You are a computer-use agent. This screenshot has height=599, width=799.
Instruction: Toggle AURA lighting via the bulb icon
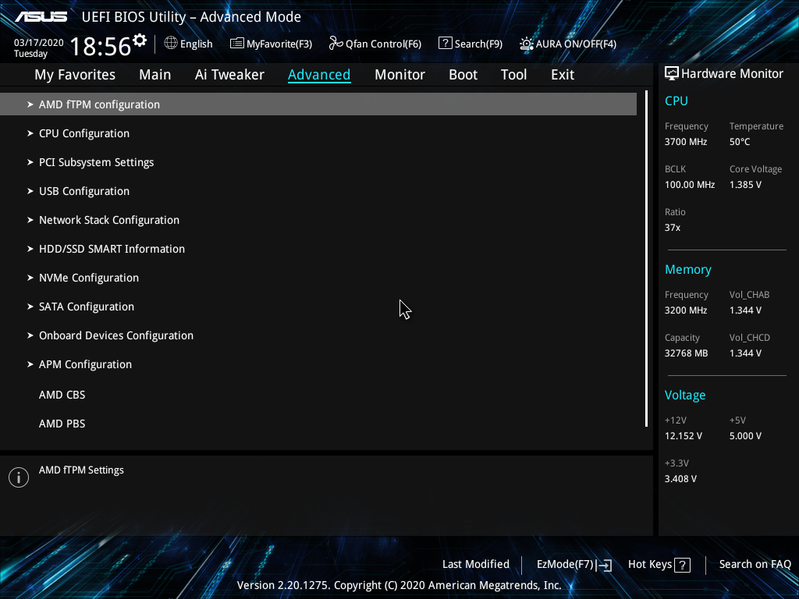point(526,44)
